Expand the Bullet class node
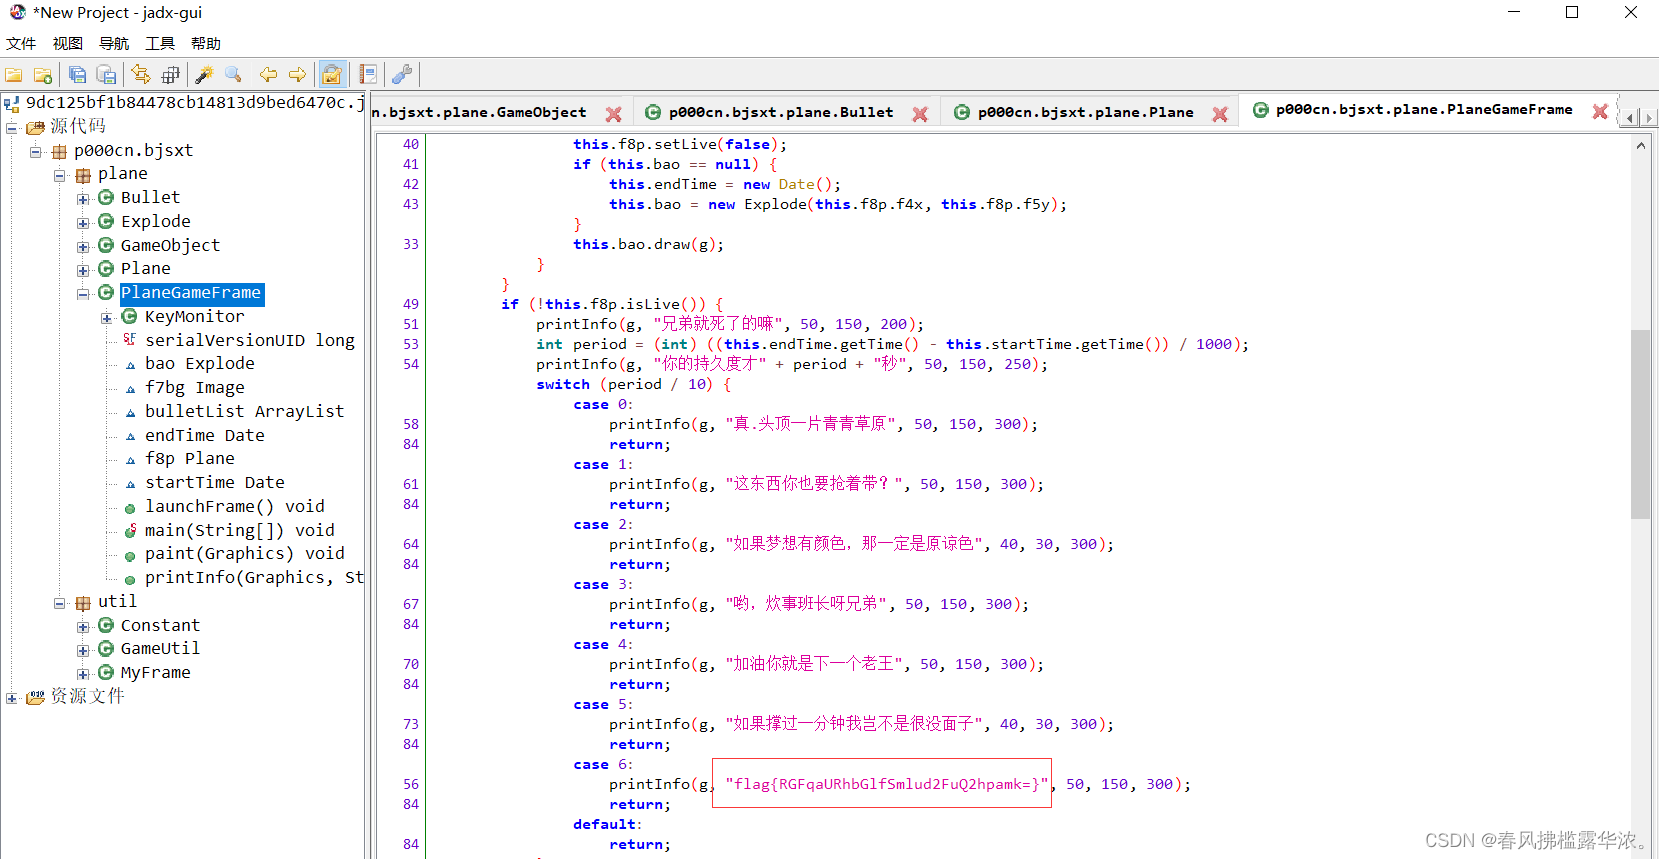1659x859 pixels. (x=83, y=199)
